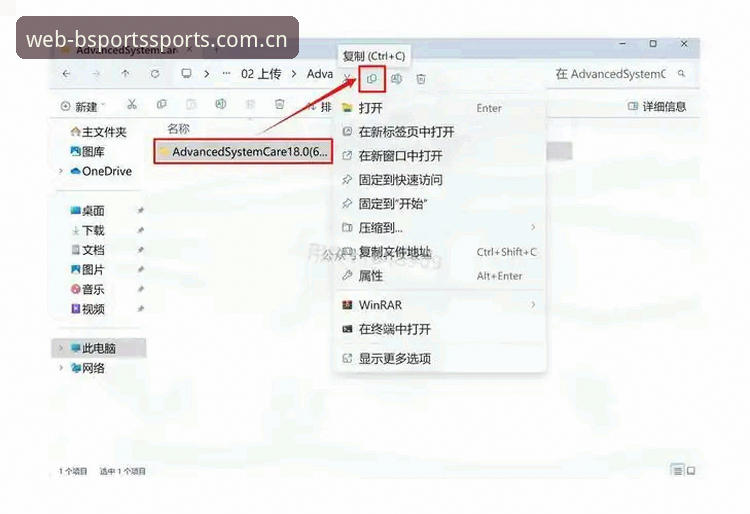This screenshot has height=514, width=750.
Task: Unpin 下载 using its pin icon
Action: (x=141, y=230)
